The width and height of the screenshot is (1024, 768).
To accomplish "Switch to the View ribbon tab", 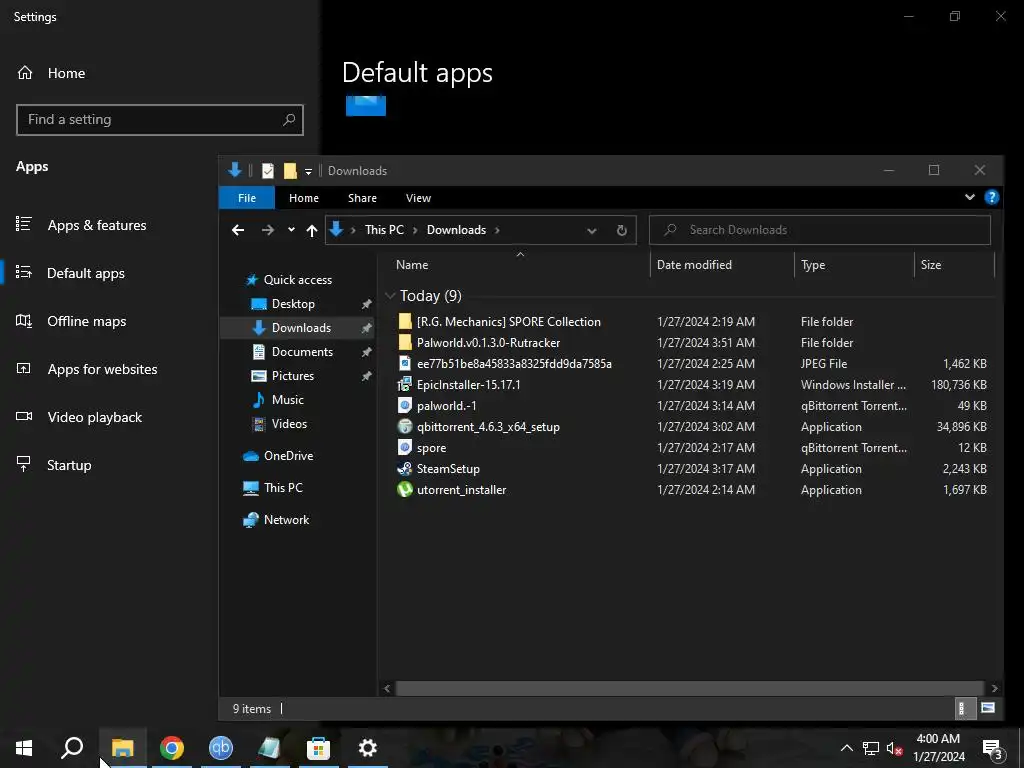I will coord(418,198).
